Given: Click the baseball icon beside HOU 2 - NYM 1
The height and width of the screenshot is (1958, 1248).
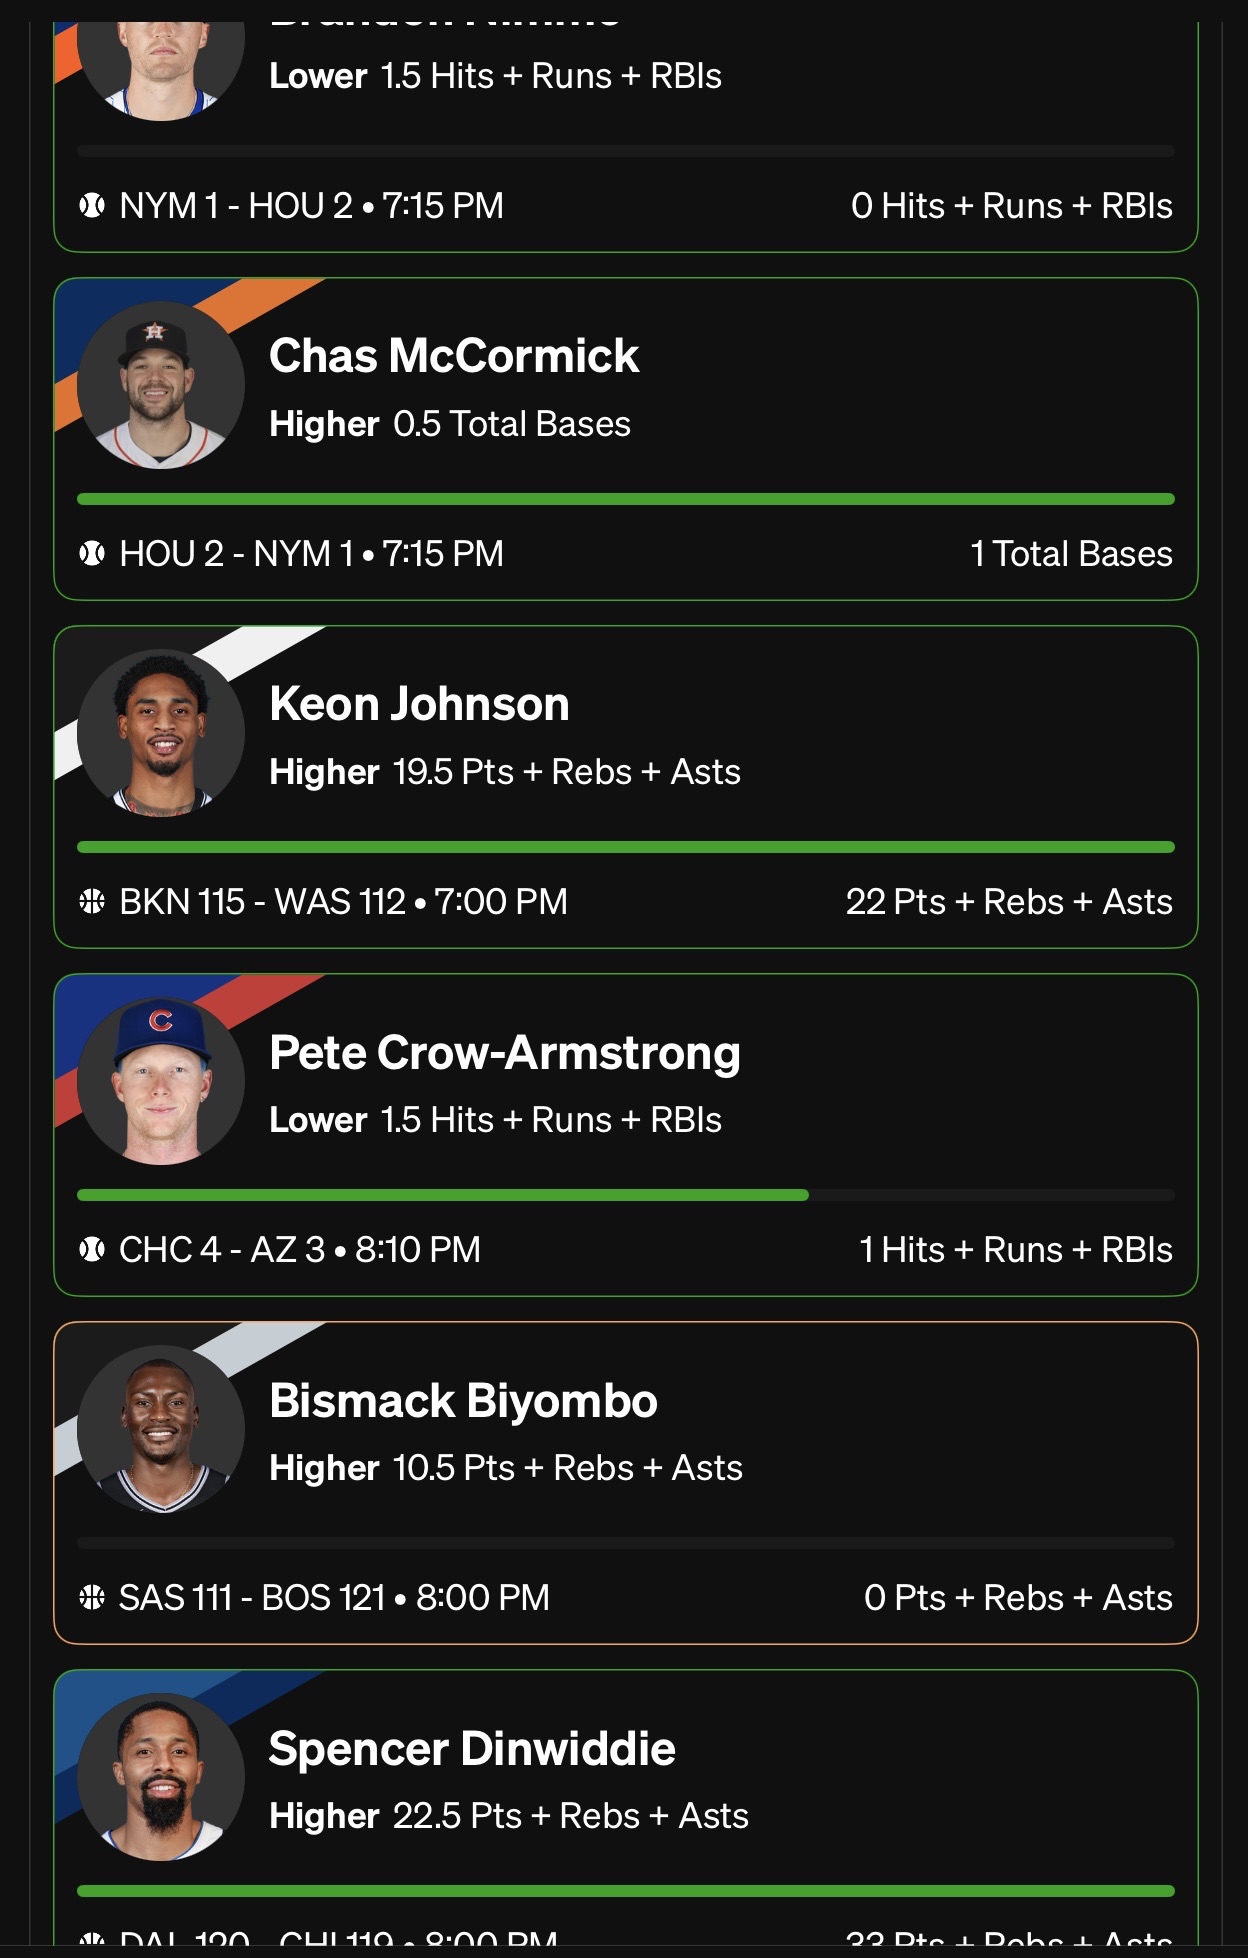Looking at the screenshot, I should 92,554.
